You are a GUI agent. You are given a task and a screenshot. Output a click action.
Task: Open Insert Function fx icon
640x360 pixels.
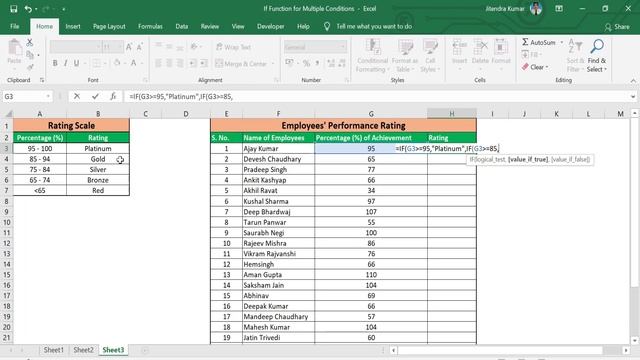point(113,96)
